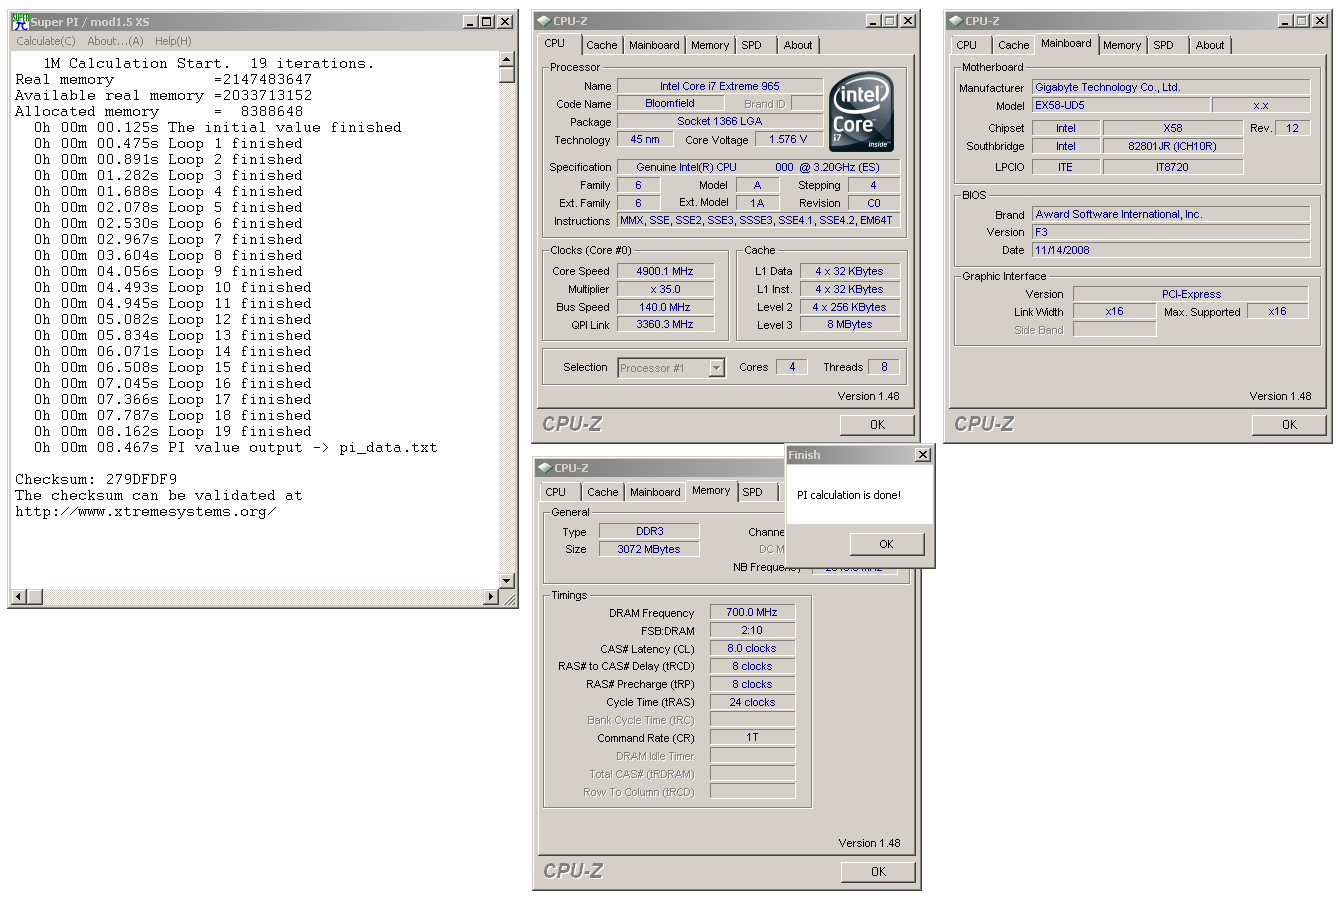This screenshot has width=1342, height=903.
Task: Click the Super PI title bar icon
Action: 20,21
